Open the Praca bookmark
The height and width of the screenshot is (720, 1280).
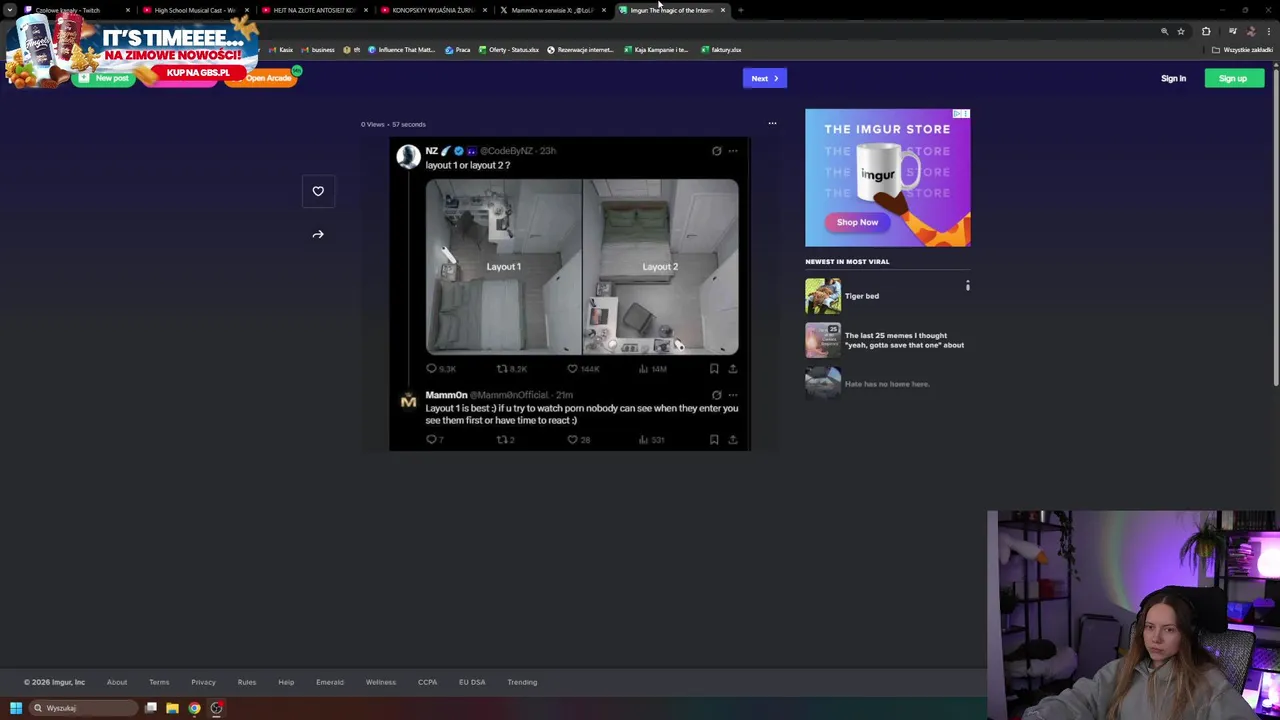point(457,50)
